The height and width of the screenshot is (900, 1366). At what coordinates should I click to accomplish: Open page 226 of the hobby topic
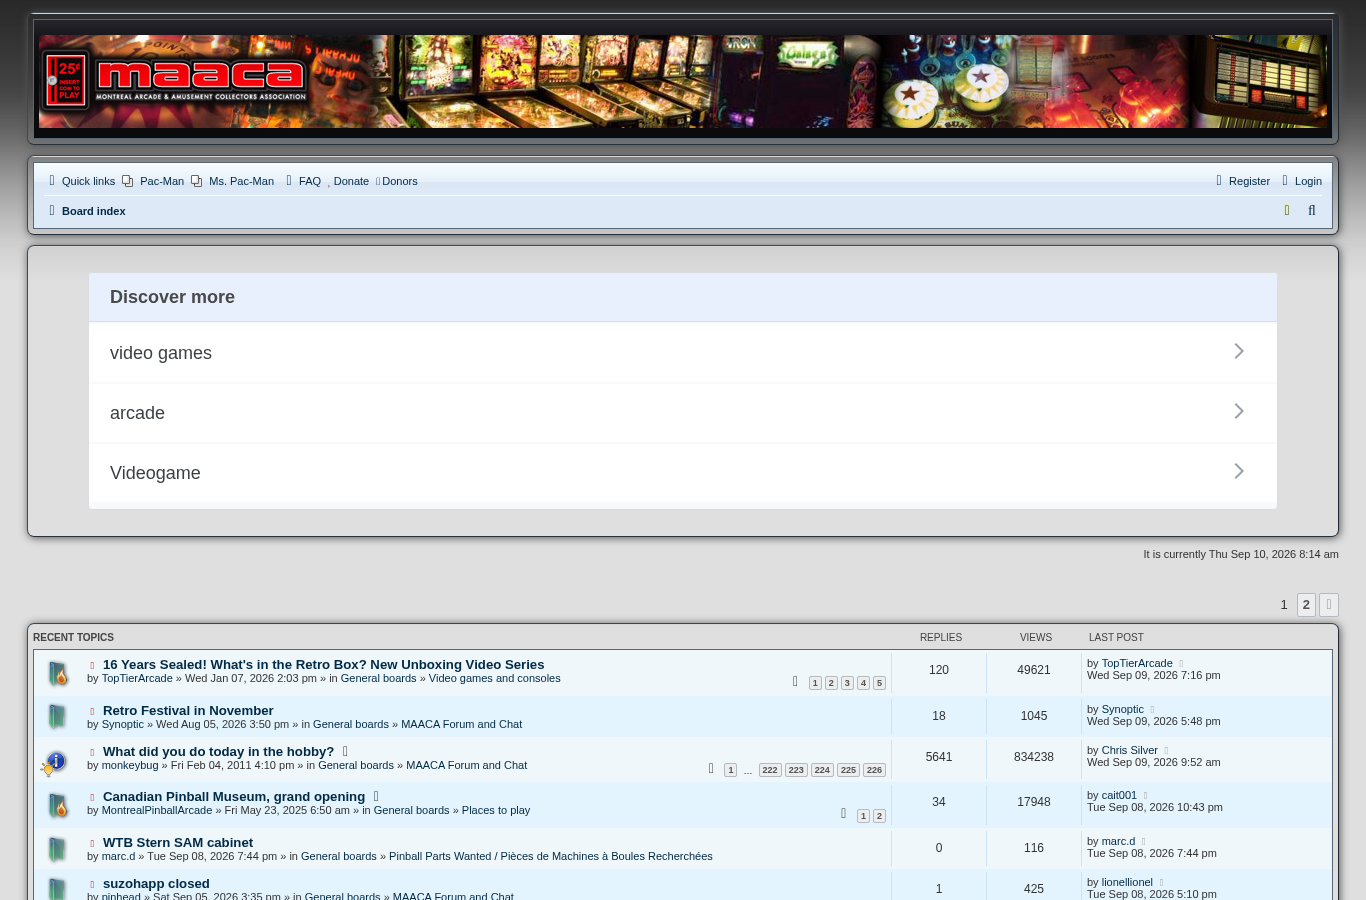[x=874, y=770]
